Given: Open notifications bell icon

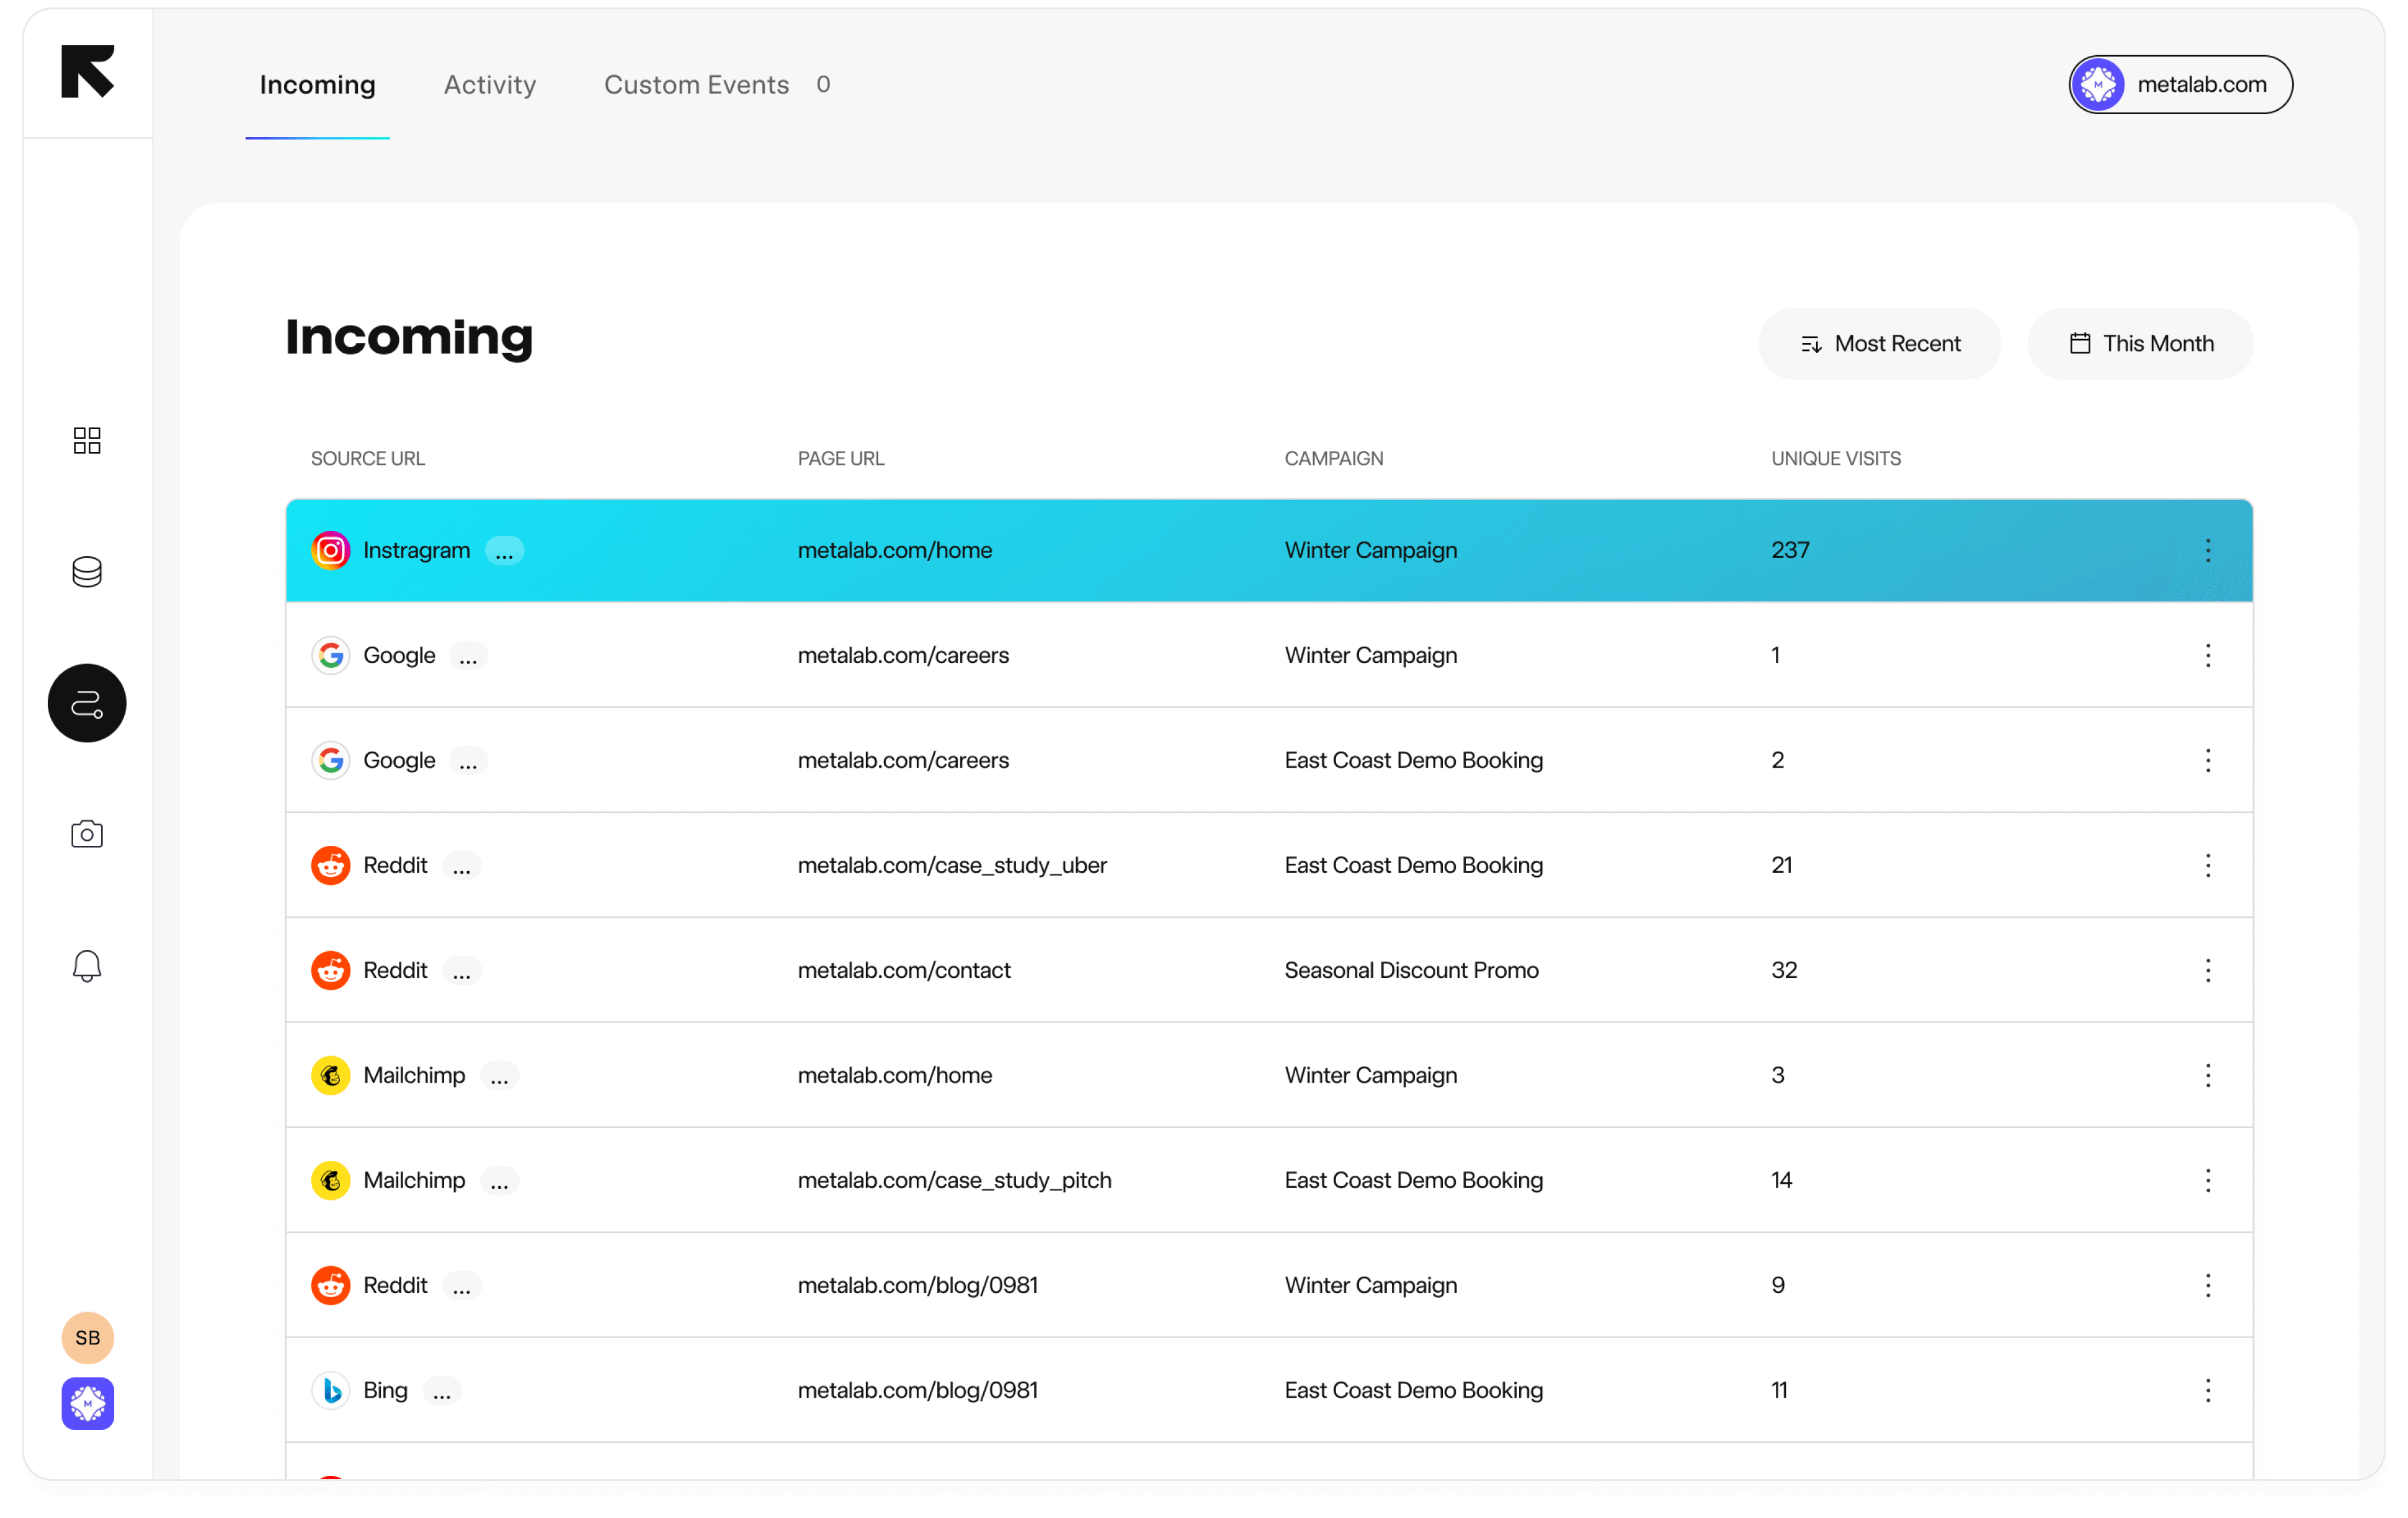Looking at the screenshot, I should [87, 965].
